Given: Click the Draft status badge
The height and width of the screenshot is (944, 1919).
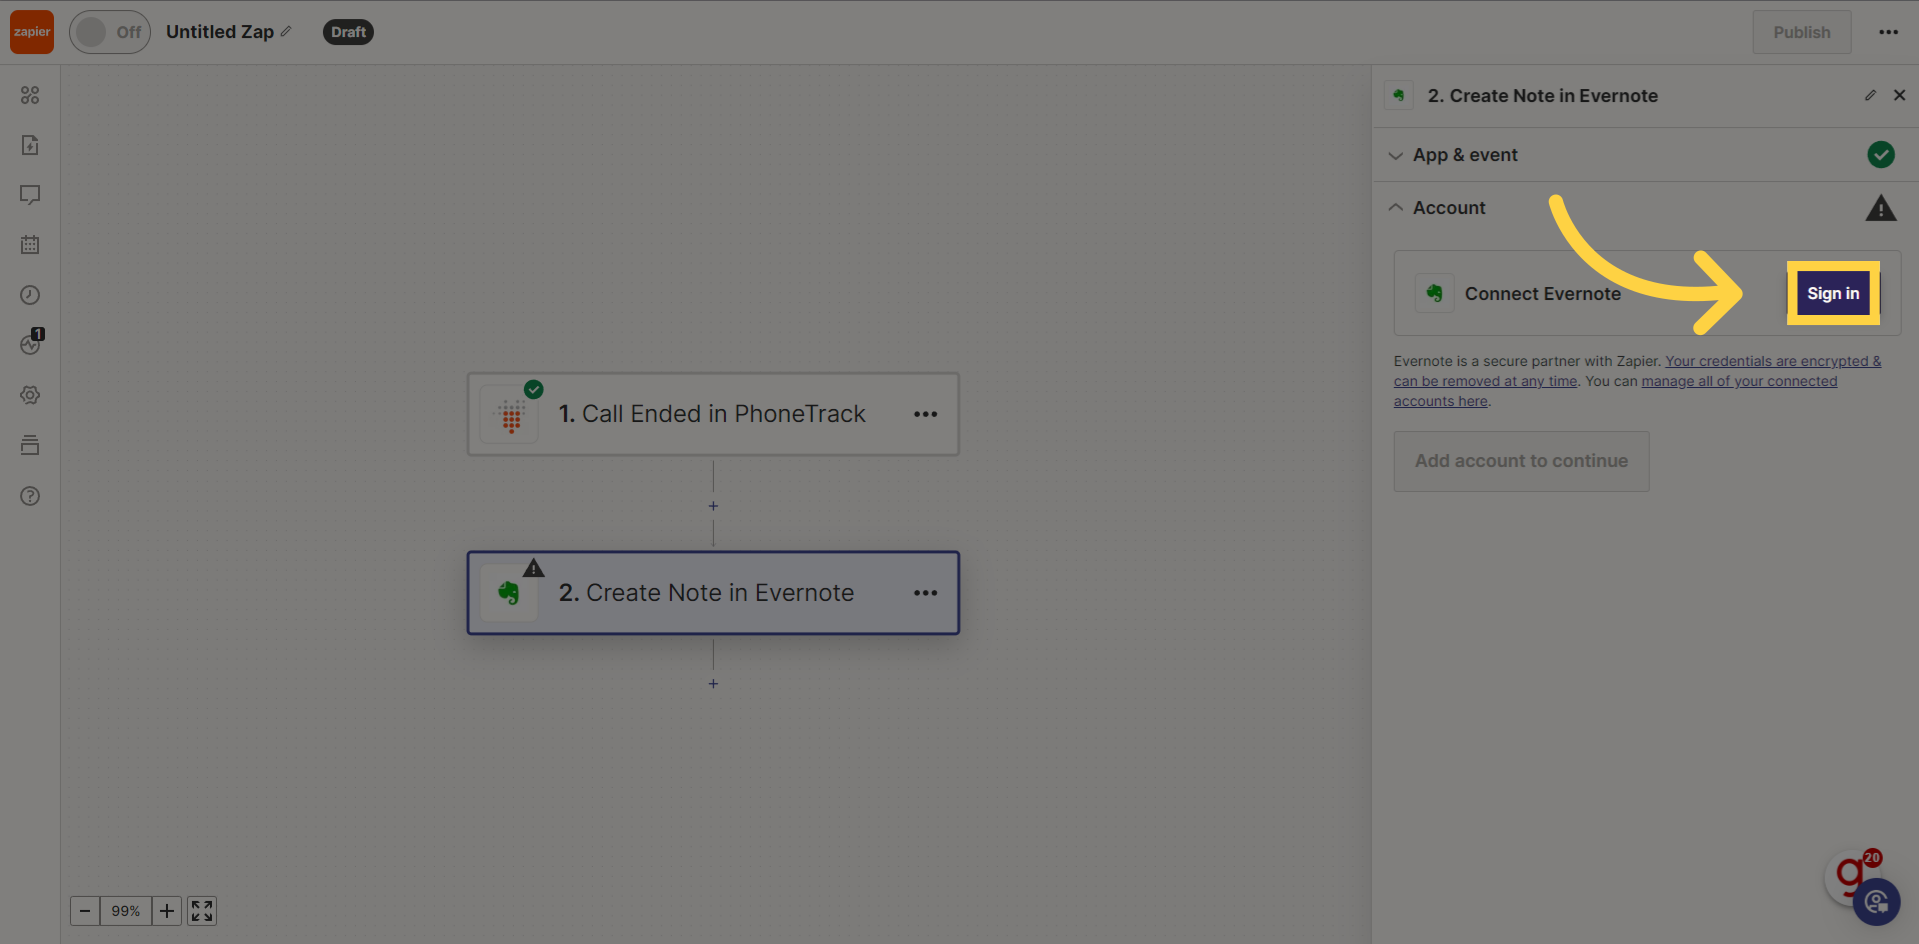Looking at the screenshot, I should (348, 32).
